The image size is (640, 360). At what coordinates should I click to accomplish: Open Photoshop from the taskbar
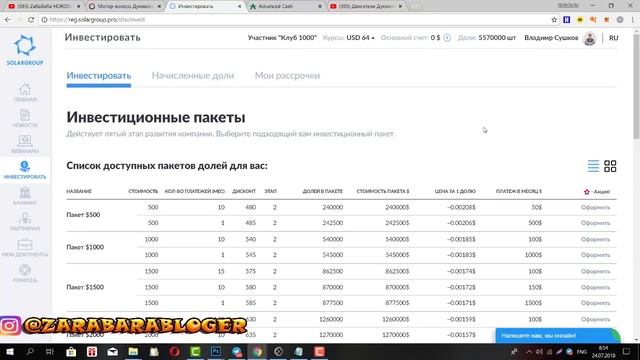tap(216, 351)
